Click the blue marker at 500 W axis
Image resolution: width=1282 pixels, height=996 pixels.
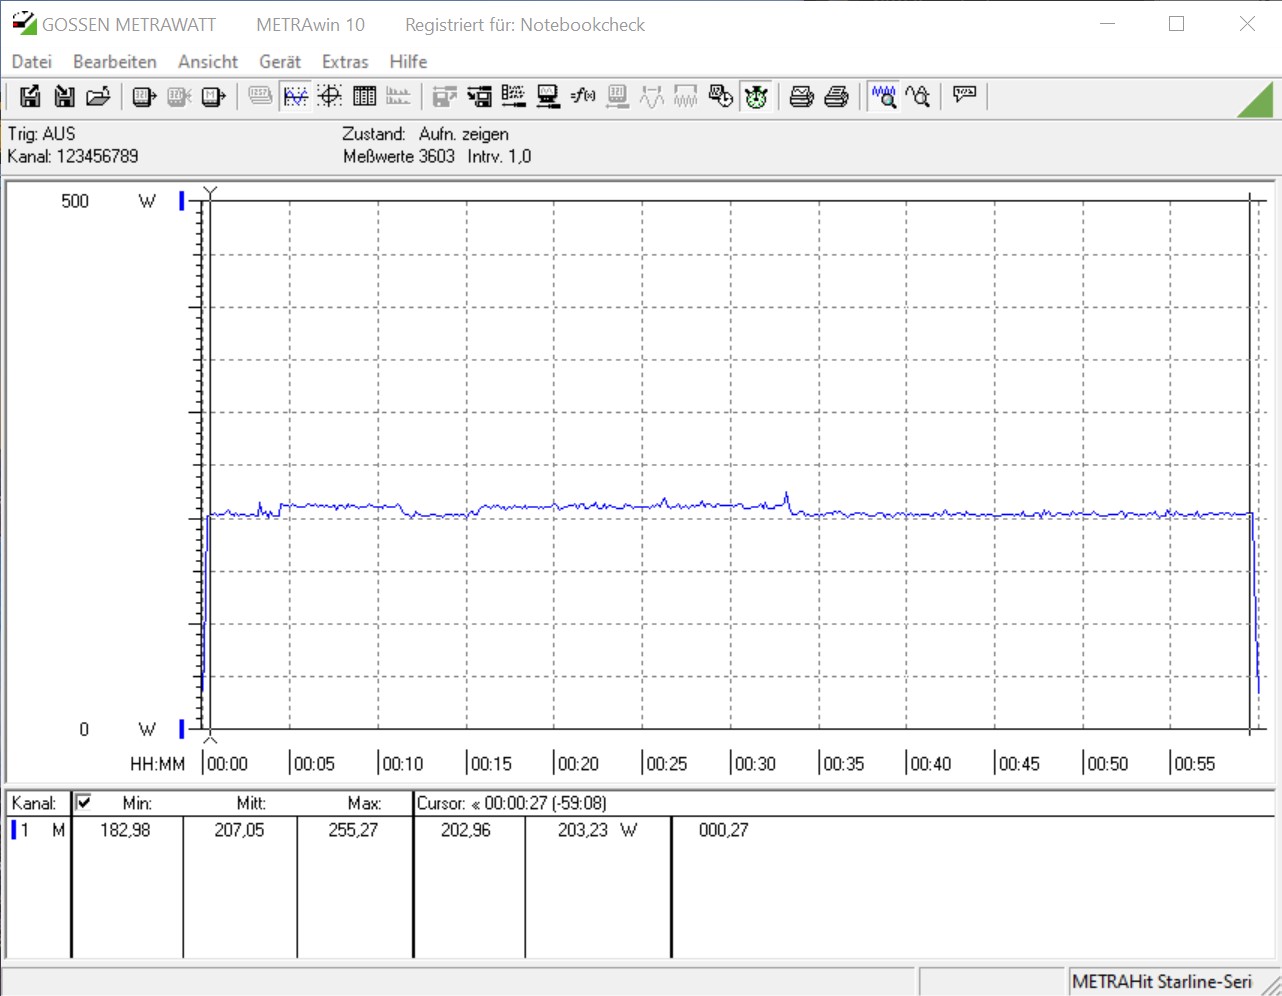182,201
